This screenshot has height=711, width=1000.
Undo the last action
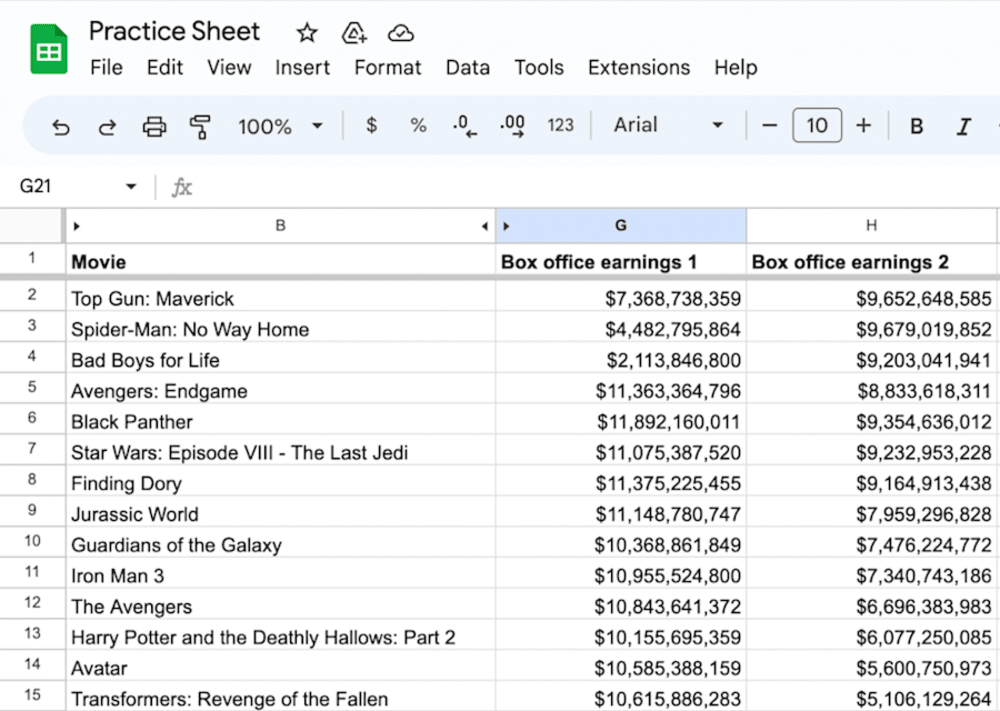[x=61, y=127]
